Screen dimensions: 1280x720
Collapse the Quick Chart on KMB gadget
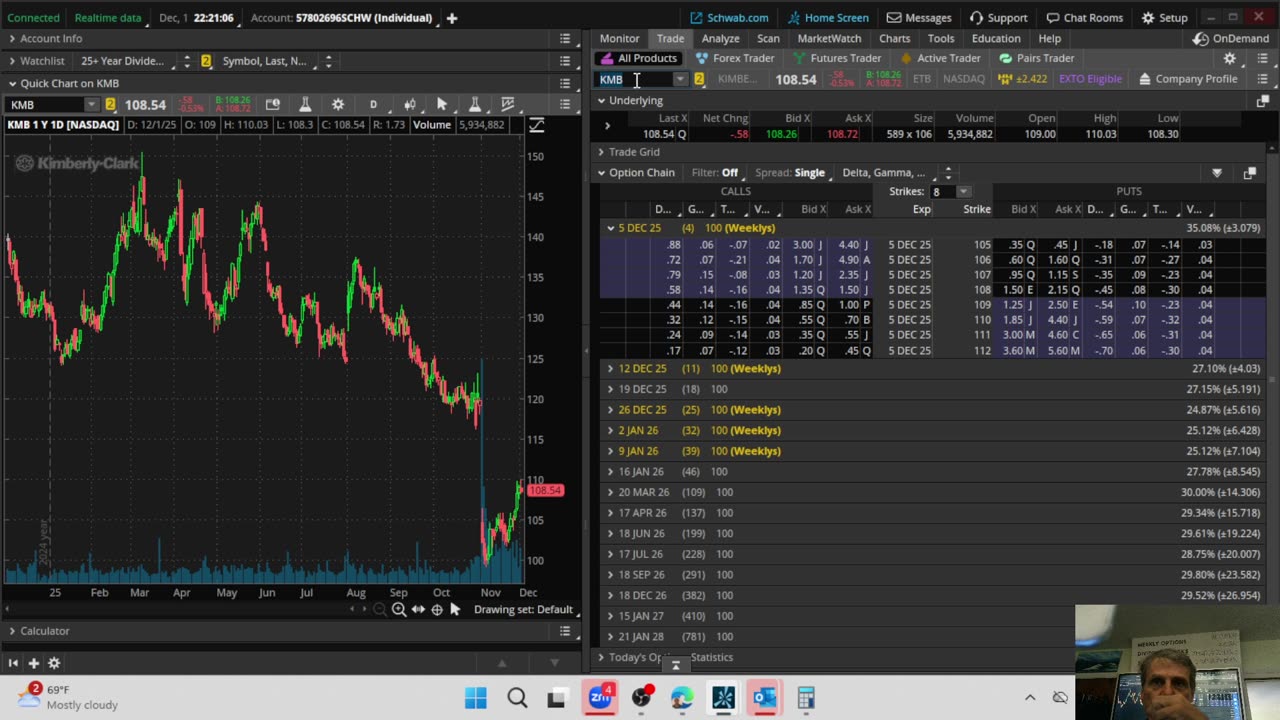click(12, 84)
